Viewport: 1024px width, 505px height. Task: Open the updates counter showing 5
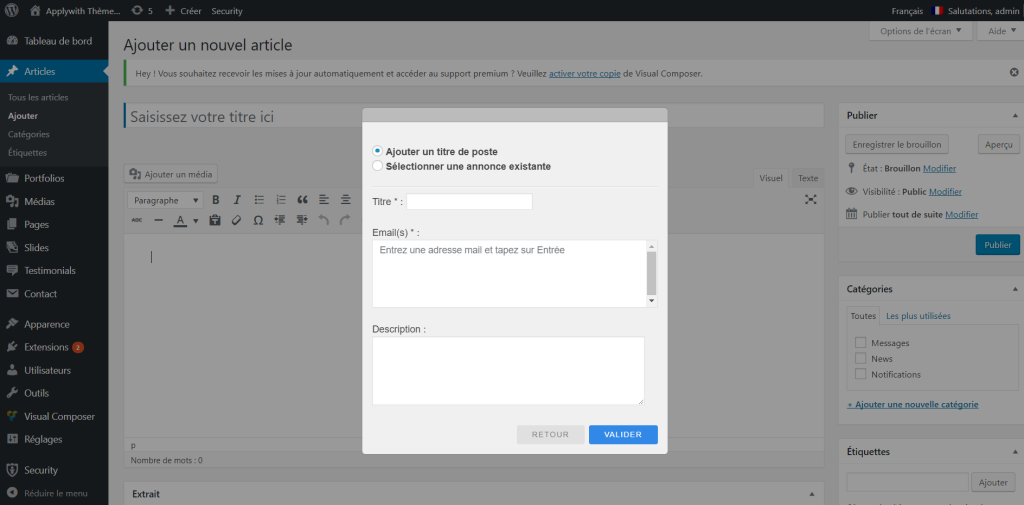click(x=142, y=11)
